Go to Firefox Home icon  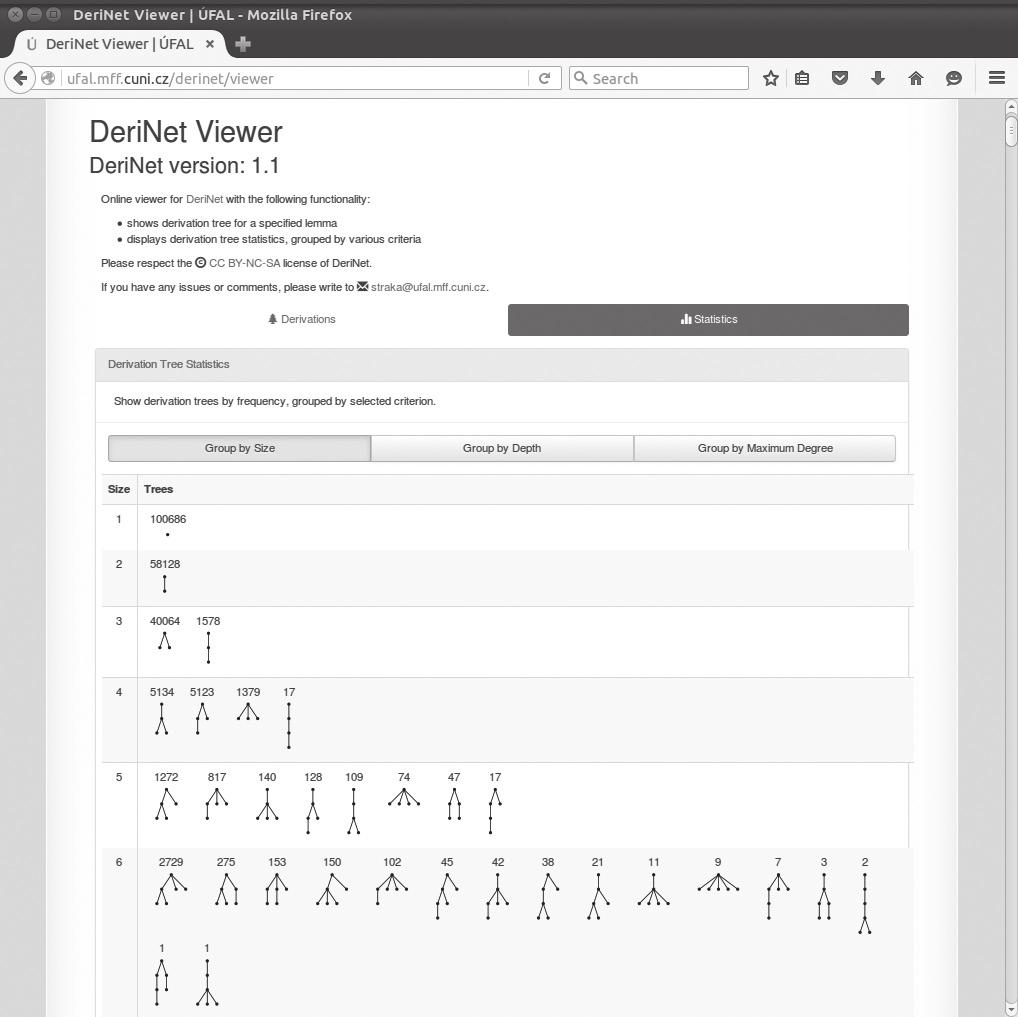pyautogui.click(x=916, y=79)
